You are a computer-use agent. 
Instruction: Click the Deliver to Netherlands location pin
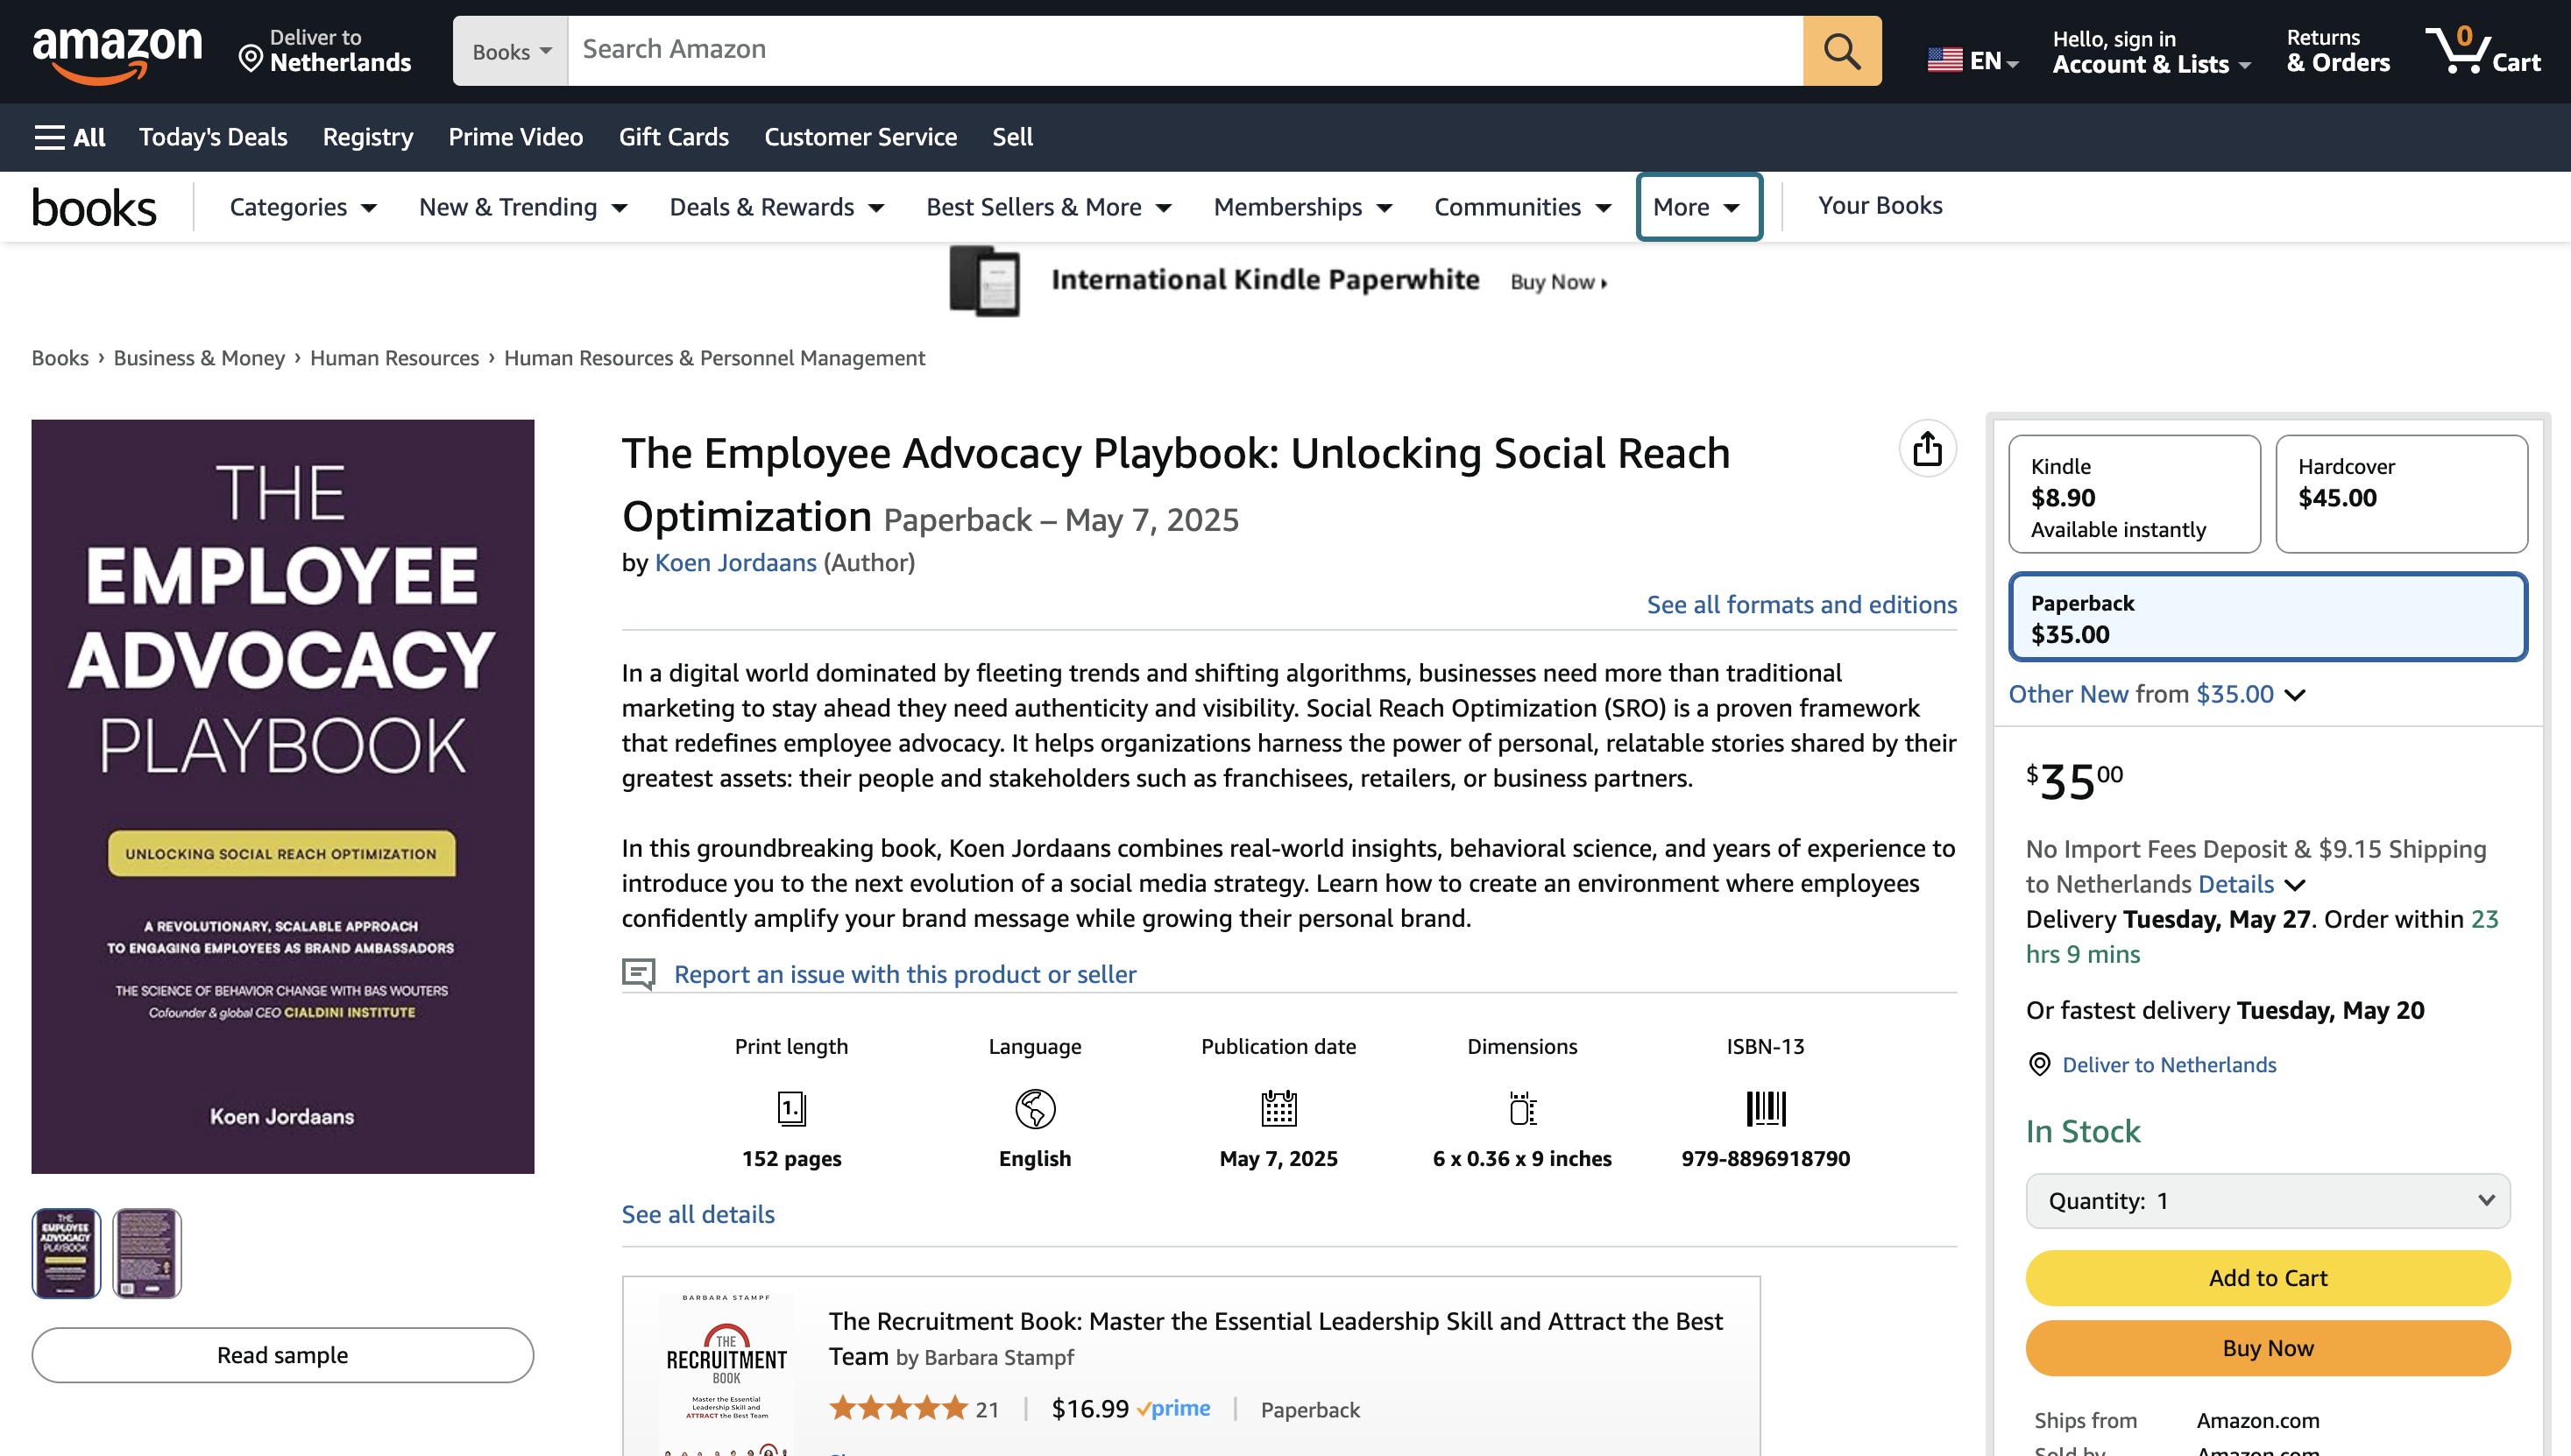pos(251,60)
